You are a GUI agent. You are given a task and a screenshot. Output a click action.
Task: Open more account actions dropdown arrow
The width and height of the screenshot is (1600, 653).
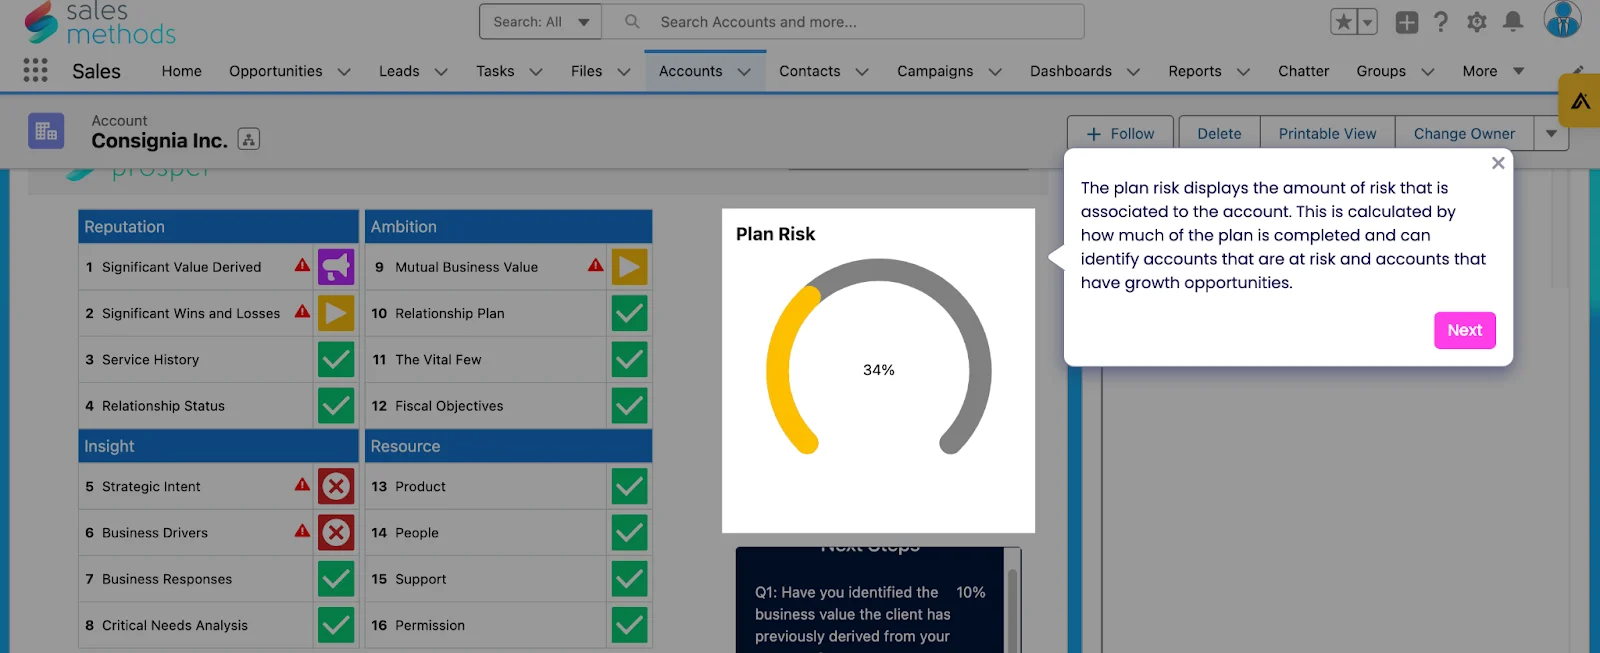(x=1551, y=133)
